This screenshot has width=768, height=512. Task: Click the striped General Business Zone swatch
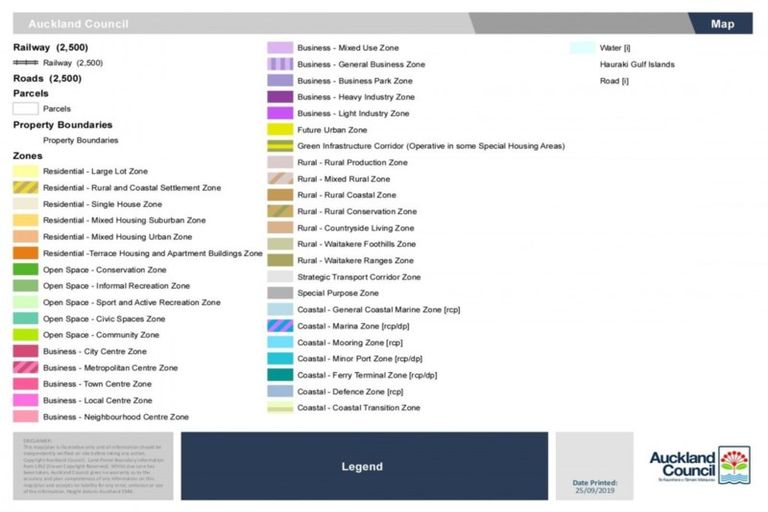pyautogui.click(x=280, y=64)
